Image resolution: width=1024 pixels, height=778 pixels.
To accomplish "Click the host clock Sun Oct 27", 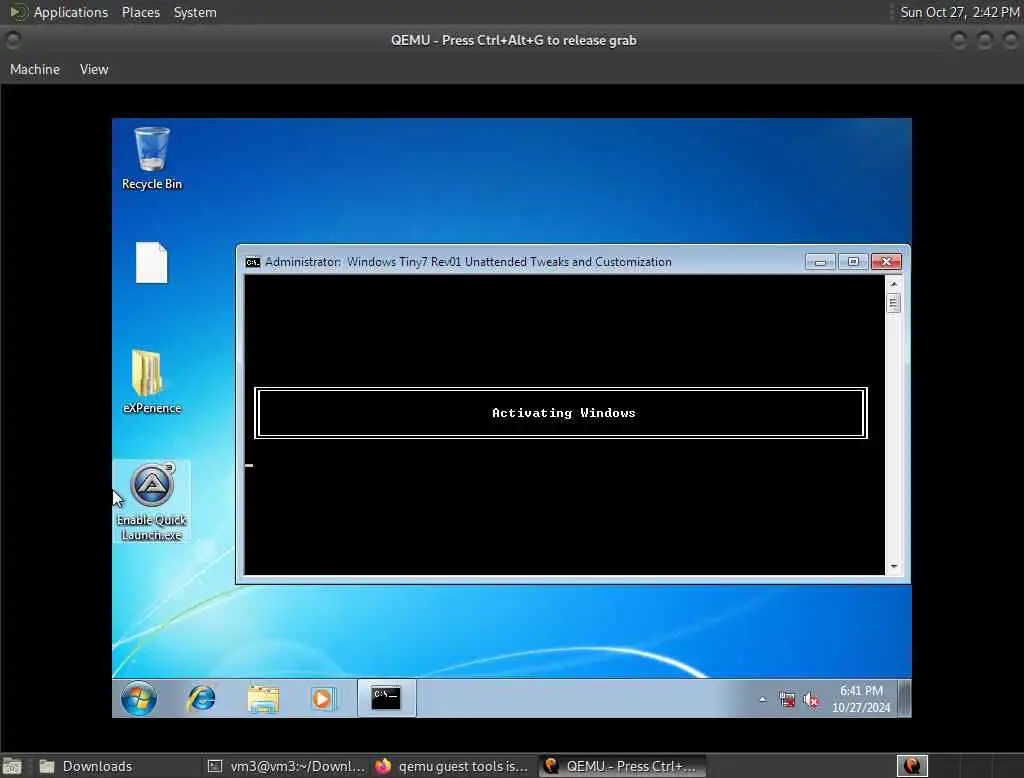I will (x=959, y=12).
